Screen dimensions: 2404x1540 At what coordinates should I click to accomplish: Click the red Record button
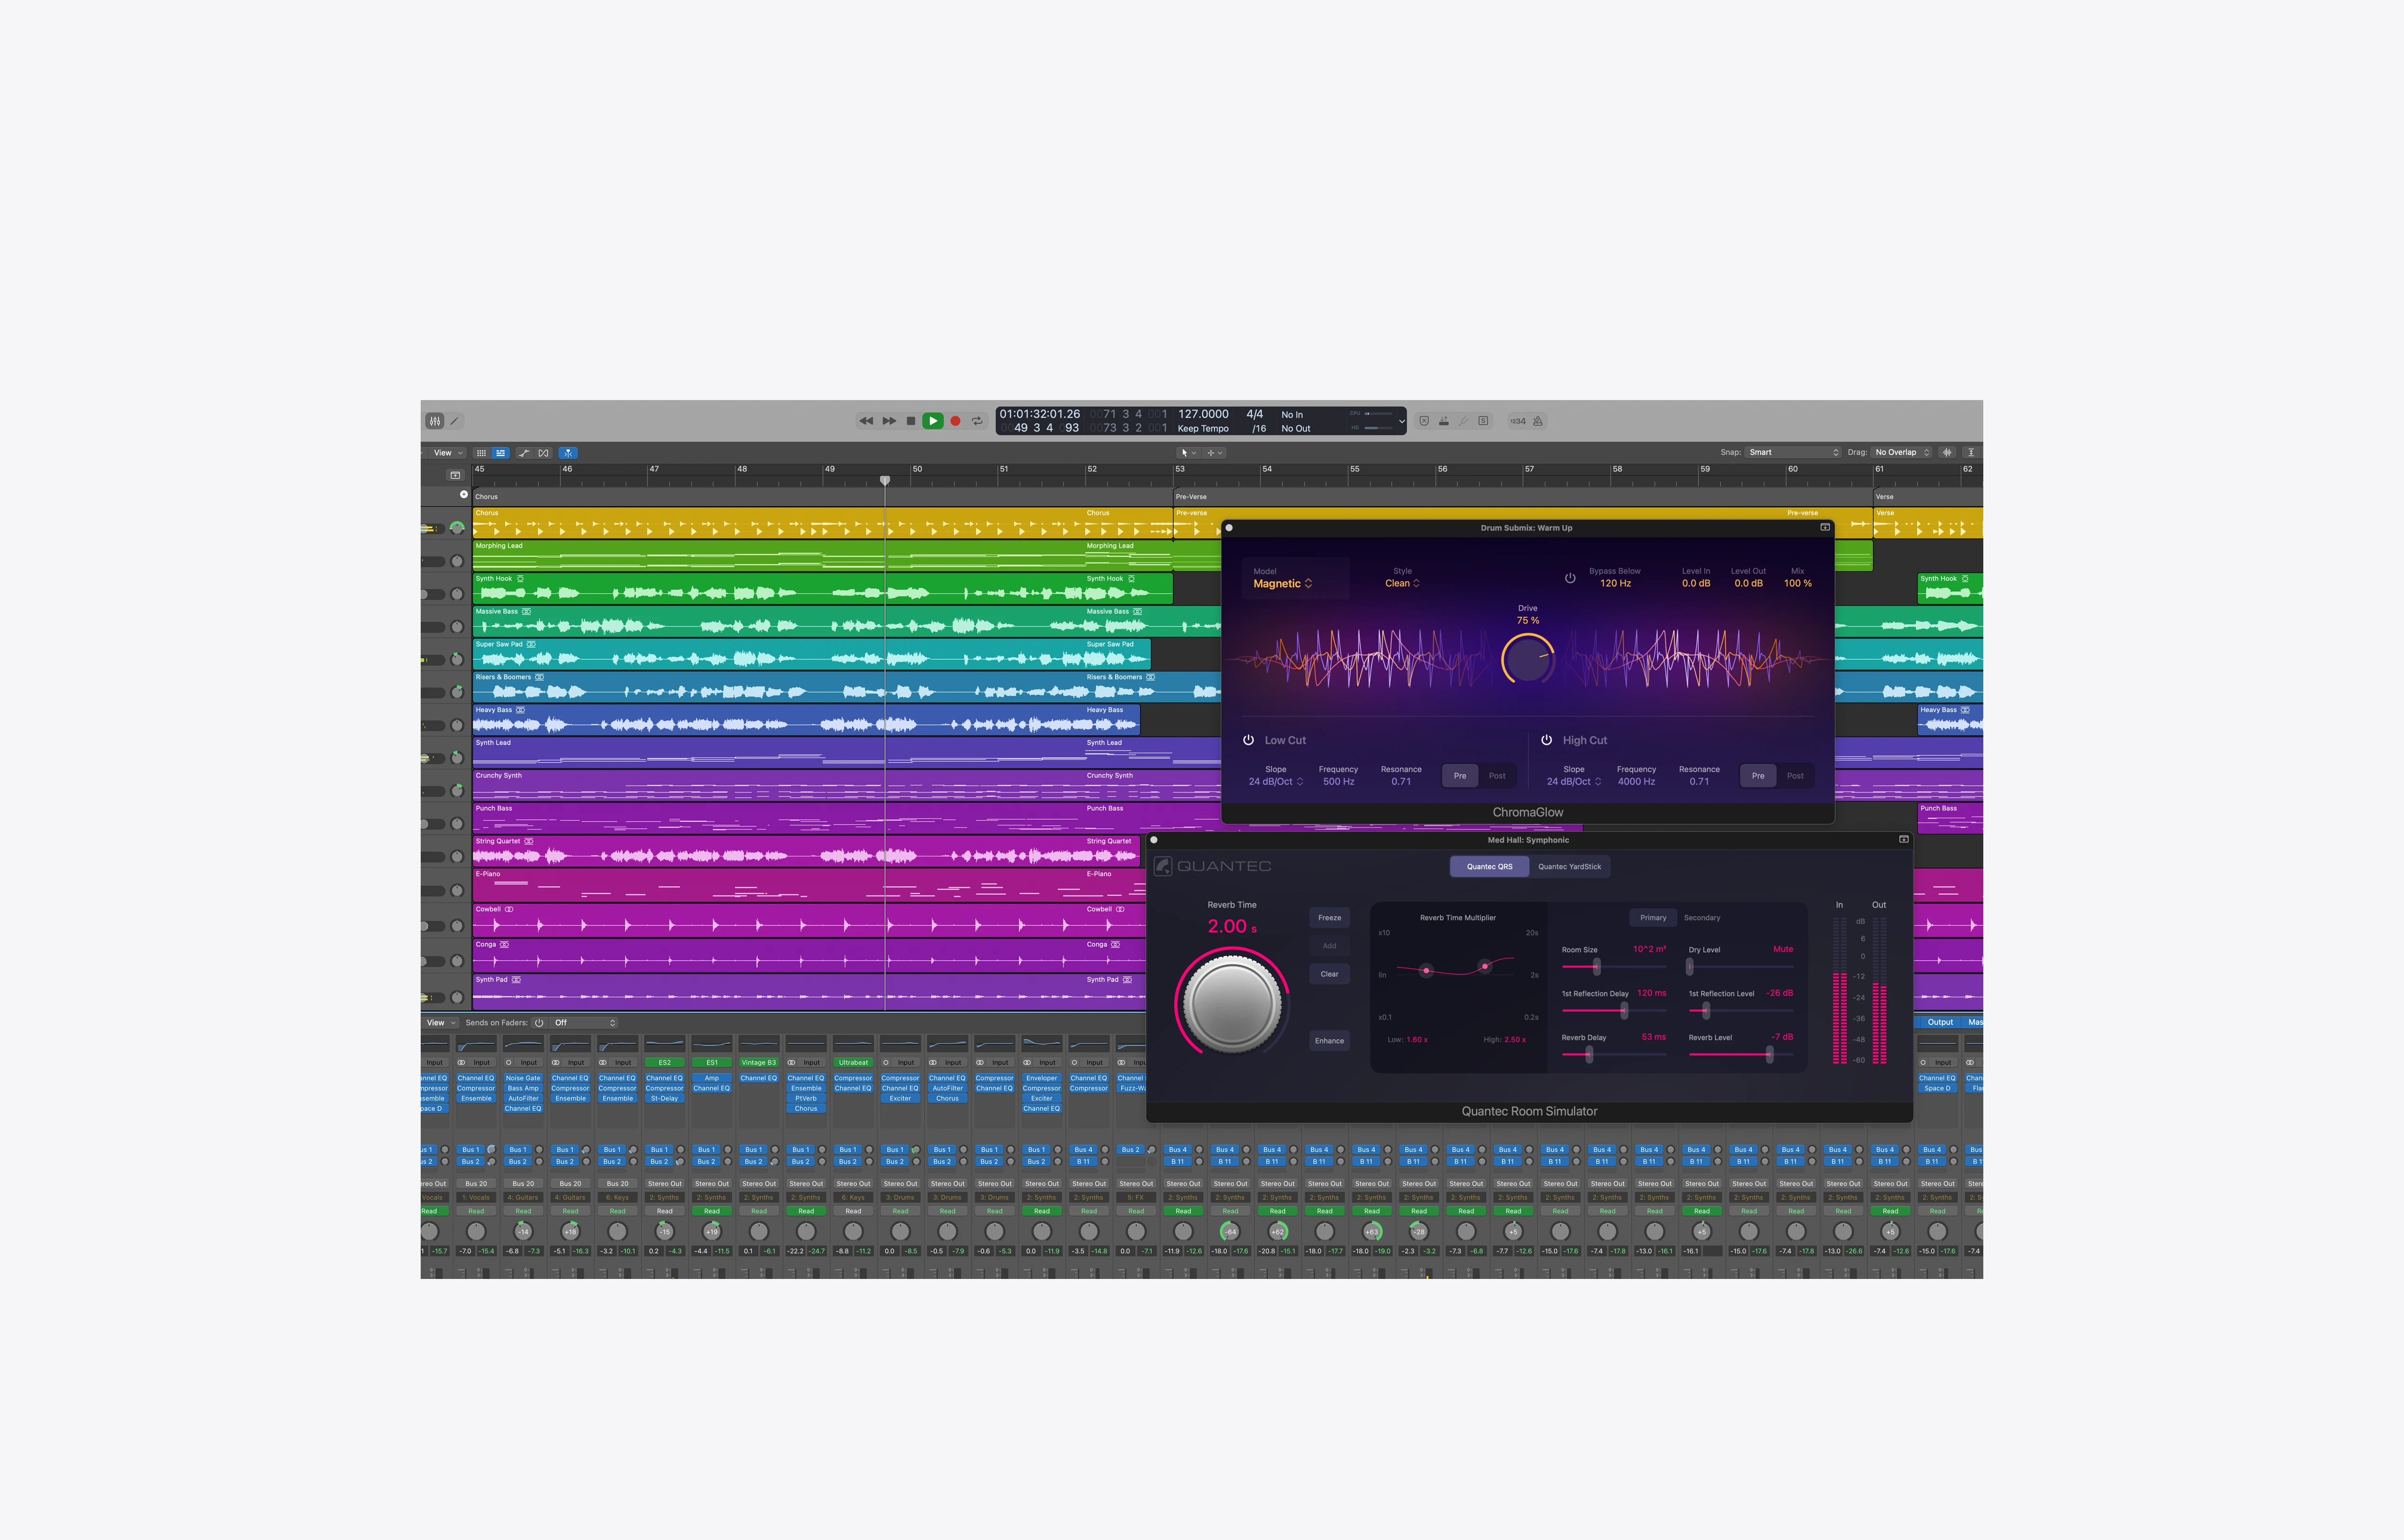click(955, 421)
